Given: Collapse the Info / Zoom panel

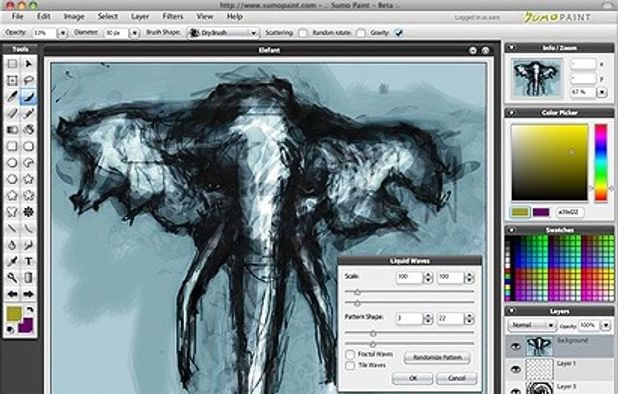Looking at the screenshot, I should click(x=511, y=48).
